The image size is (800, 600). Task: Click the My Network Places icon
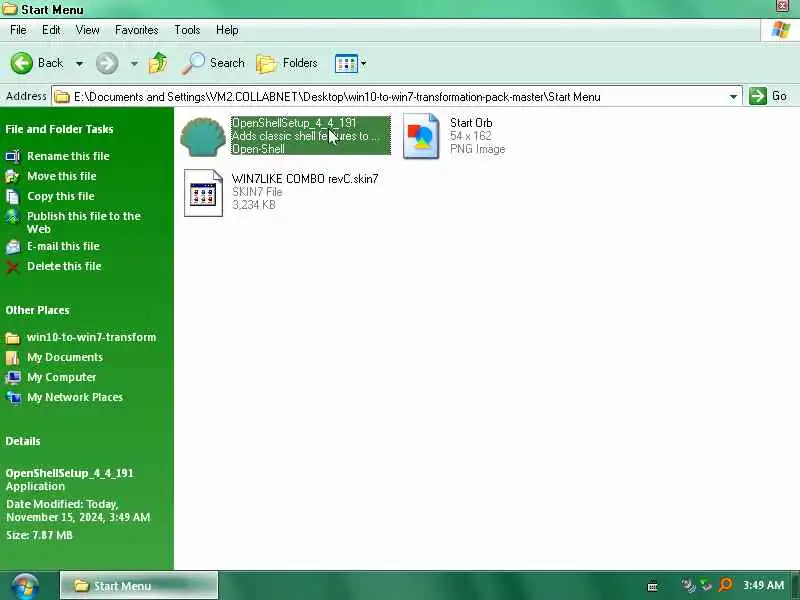click(13, 397)
